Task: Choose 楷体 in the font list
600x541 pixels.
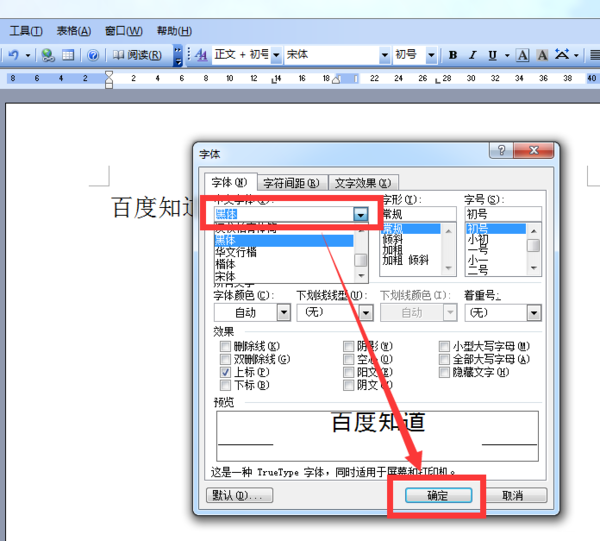Action: tap(284, 264)
